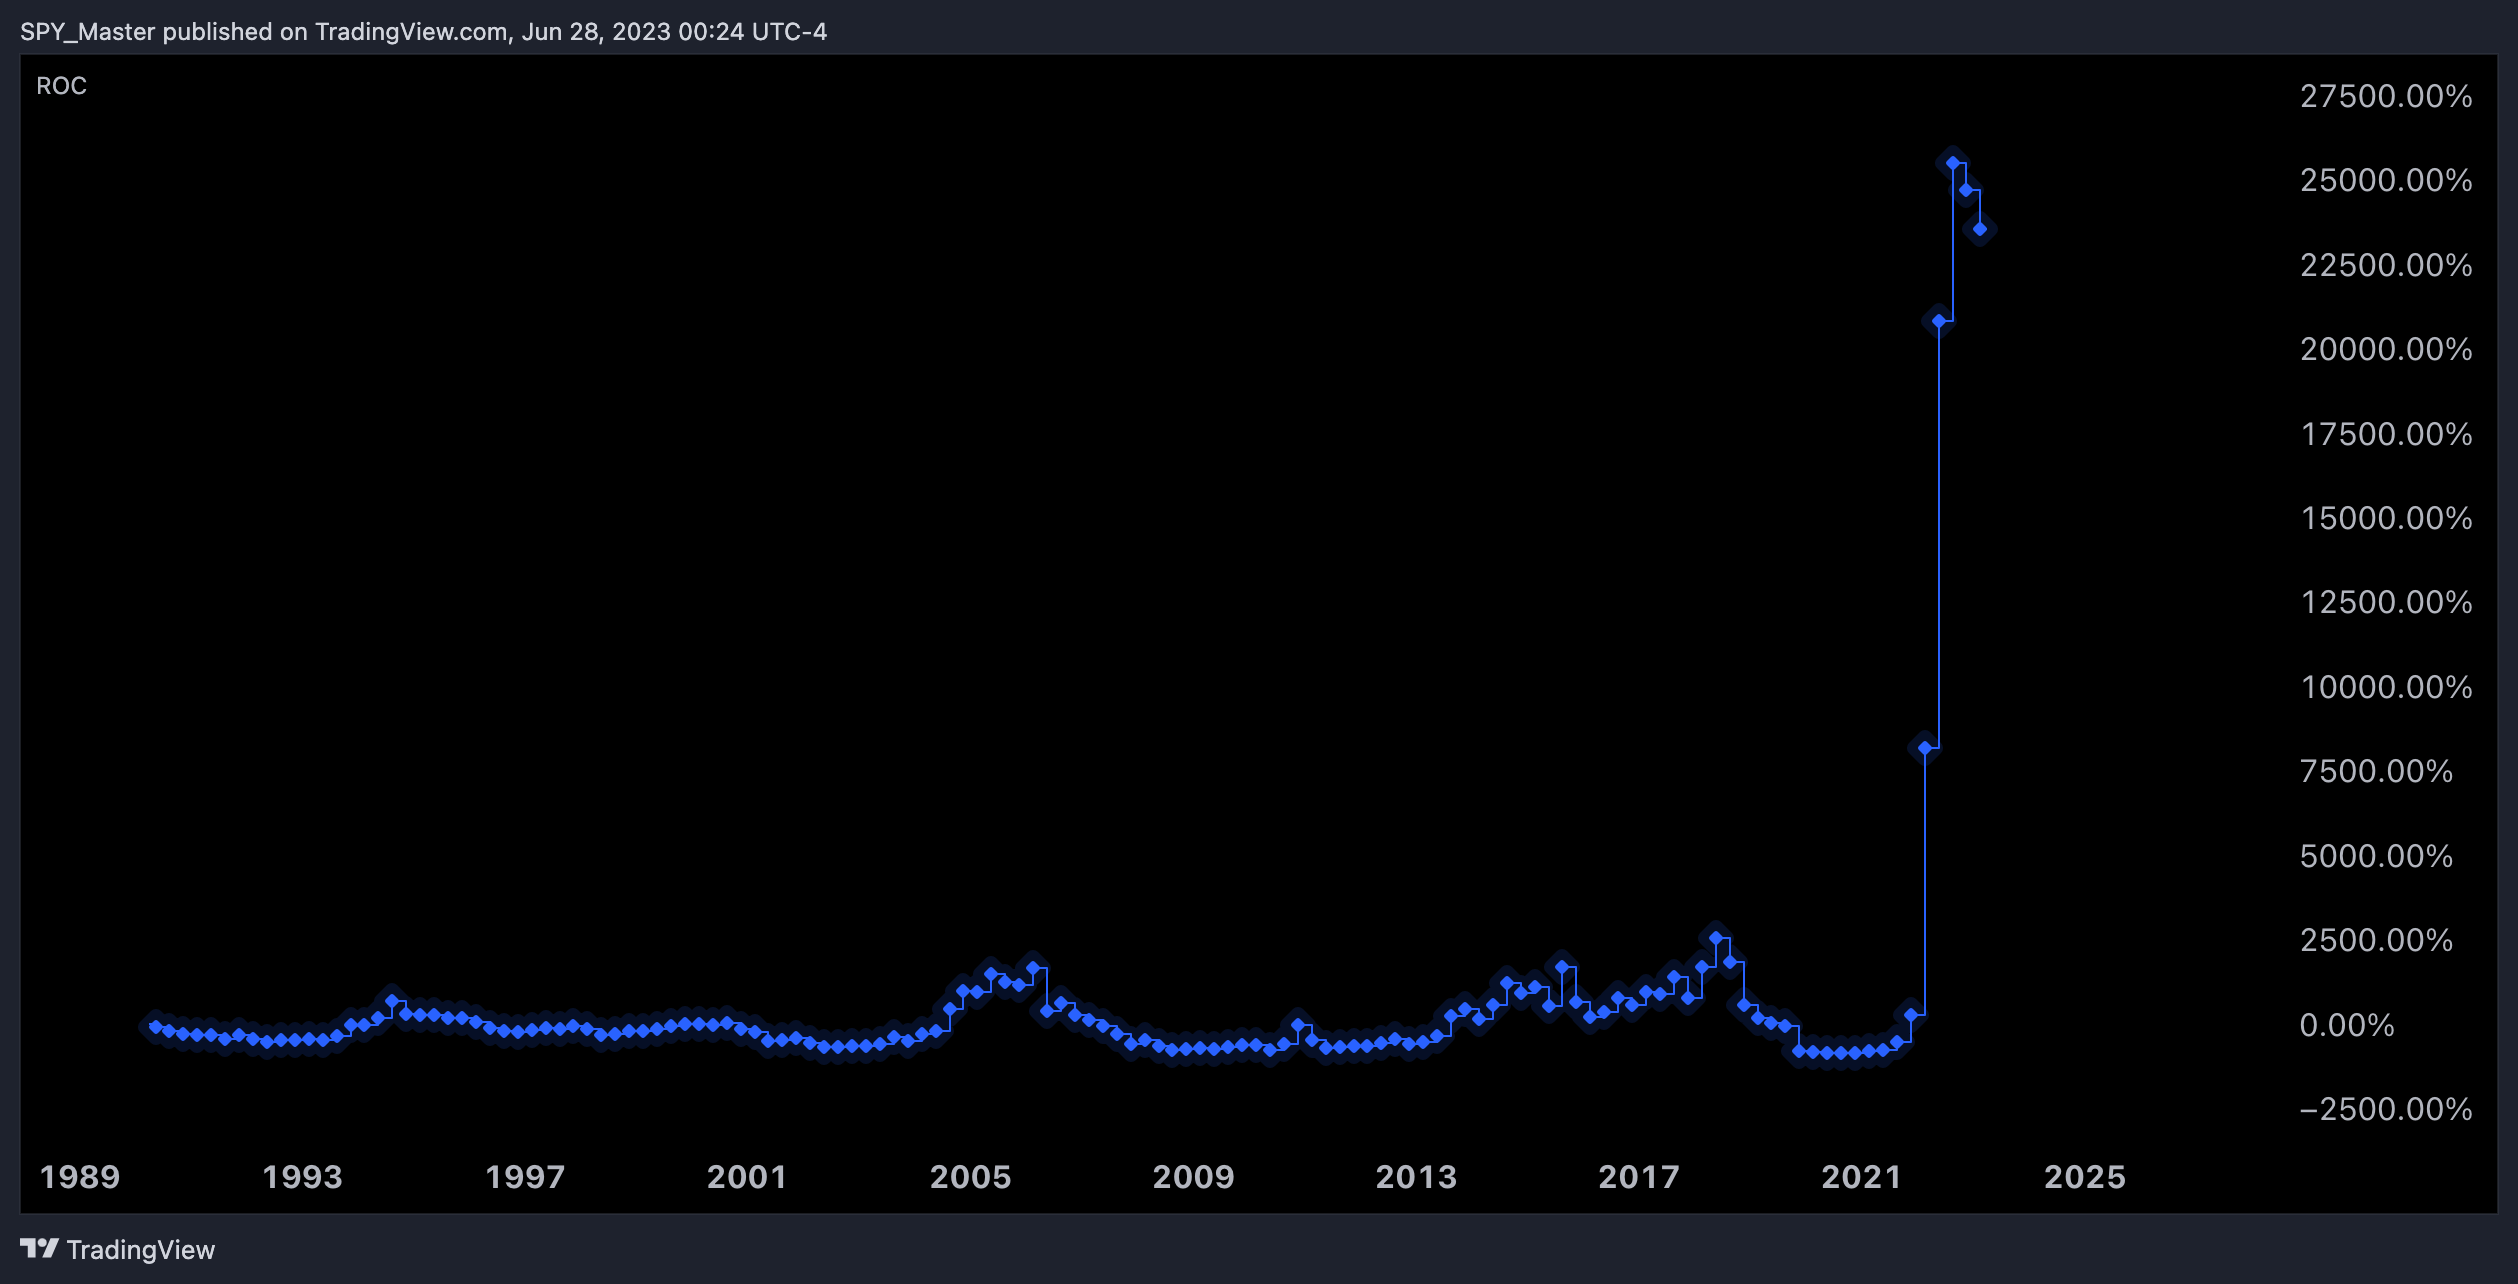The height and width of the screenshot is (1284, 2518).
Task: Click the publication header text by SPY_Master
Action: pos(423,32)
